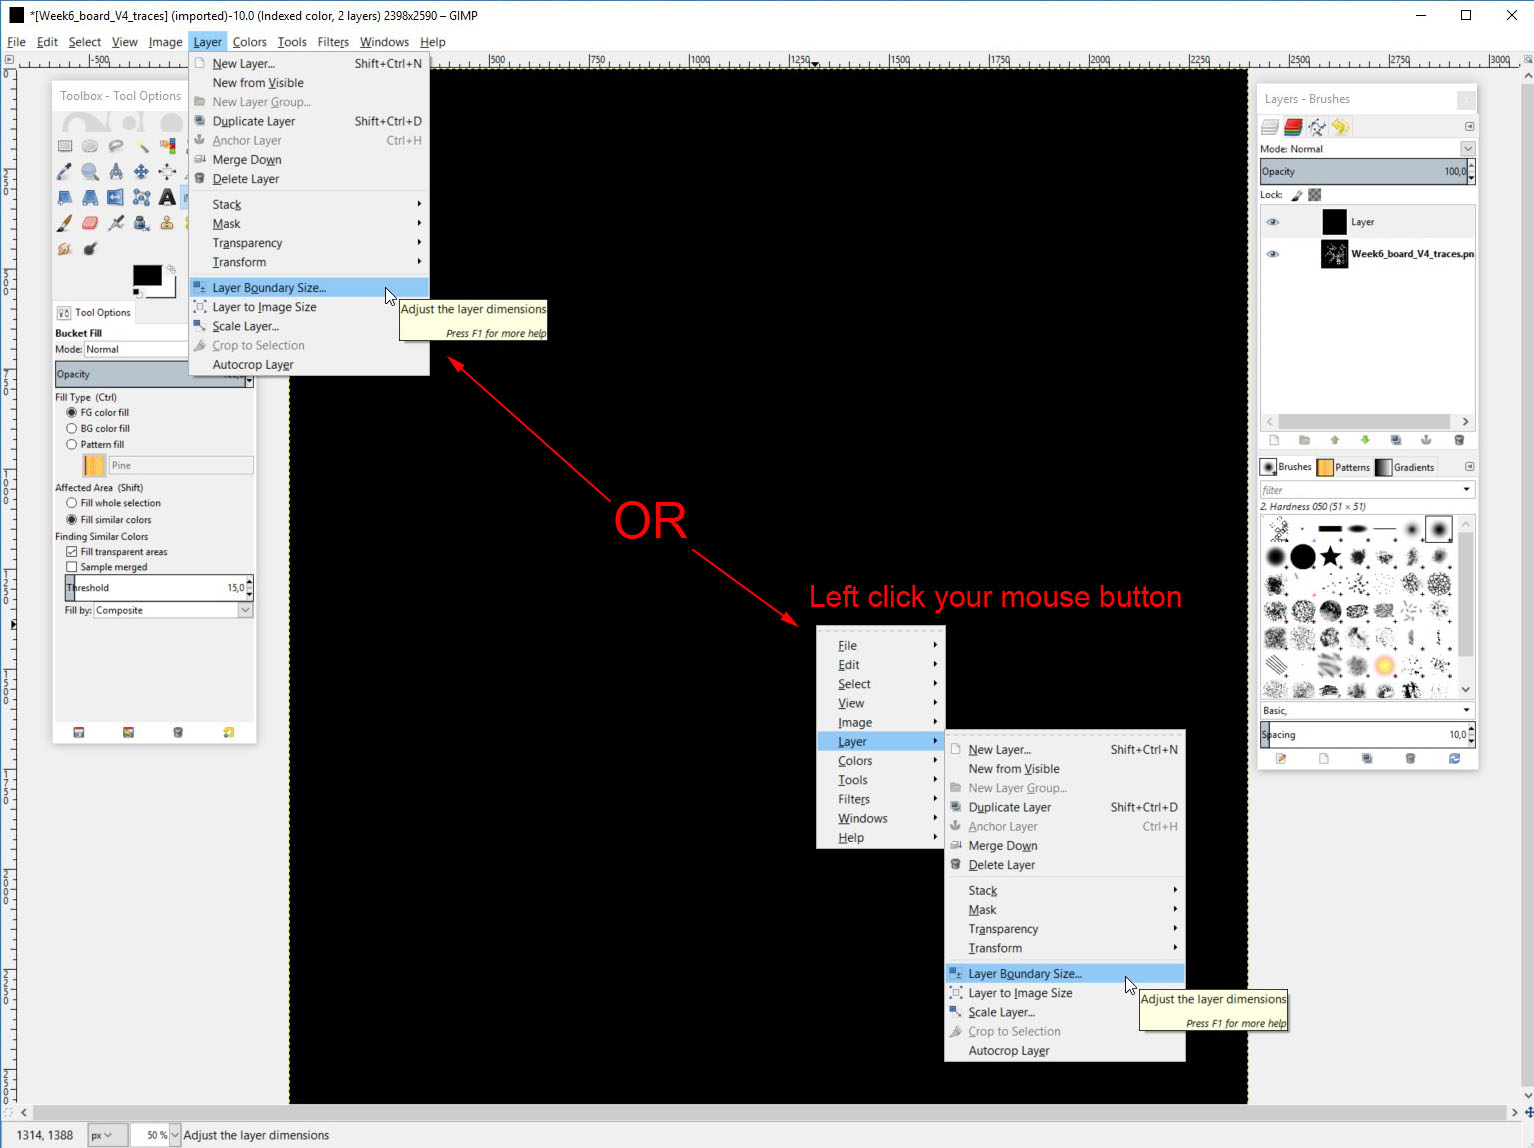Open the Tool Options tab

coord(94,312)
